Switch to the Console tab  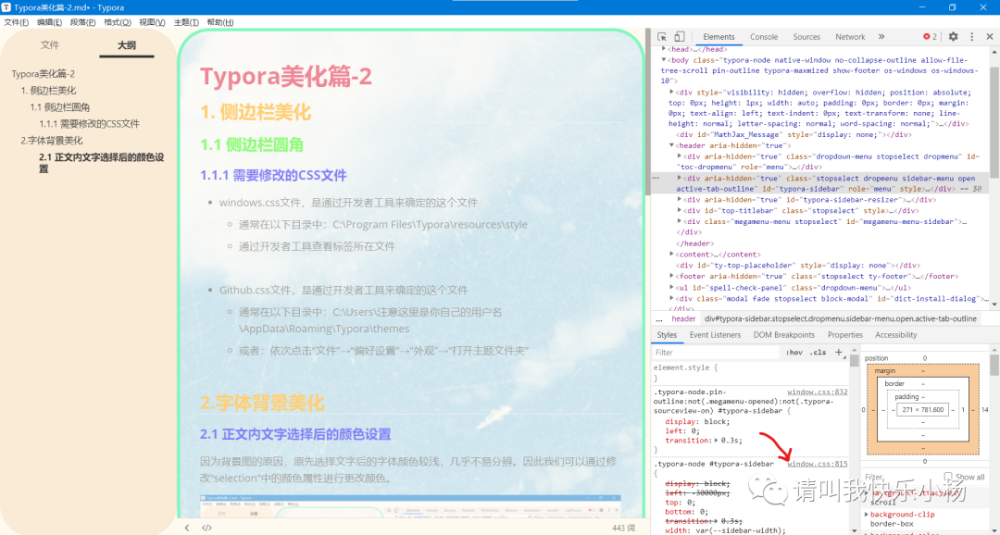click(x=764, y=37)
